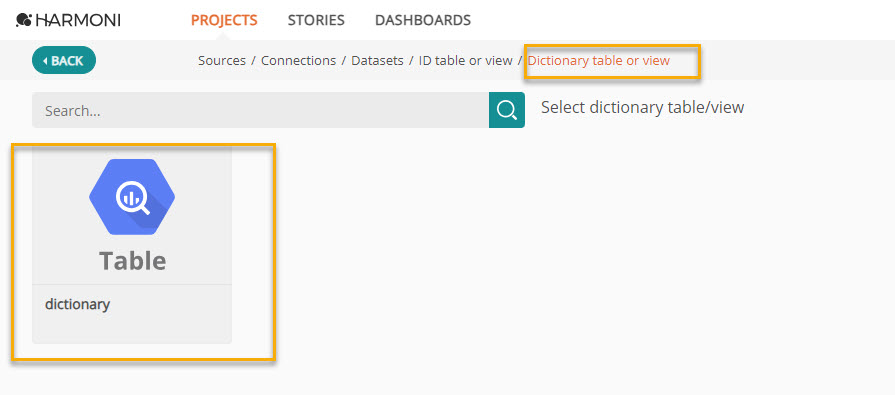Image resolution: width=895 pixels, height=395 pixels.
Task: Navigate to Sources breadcrumb
Action: click(x=221, y=61)
